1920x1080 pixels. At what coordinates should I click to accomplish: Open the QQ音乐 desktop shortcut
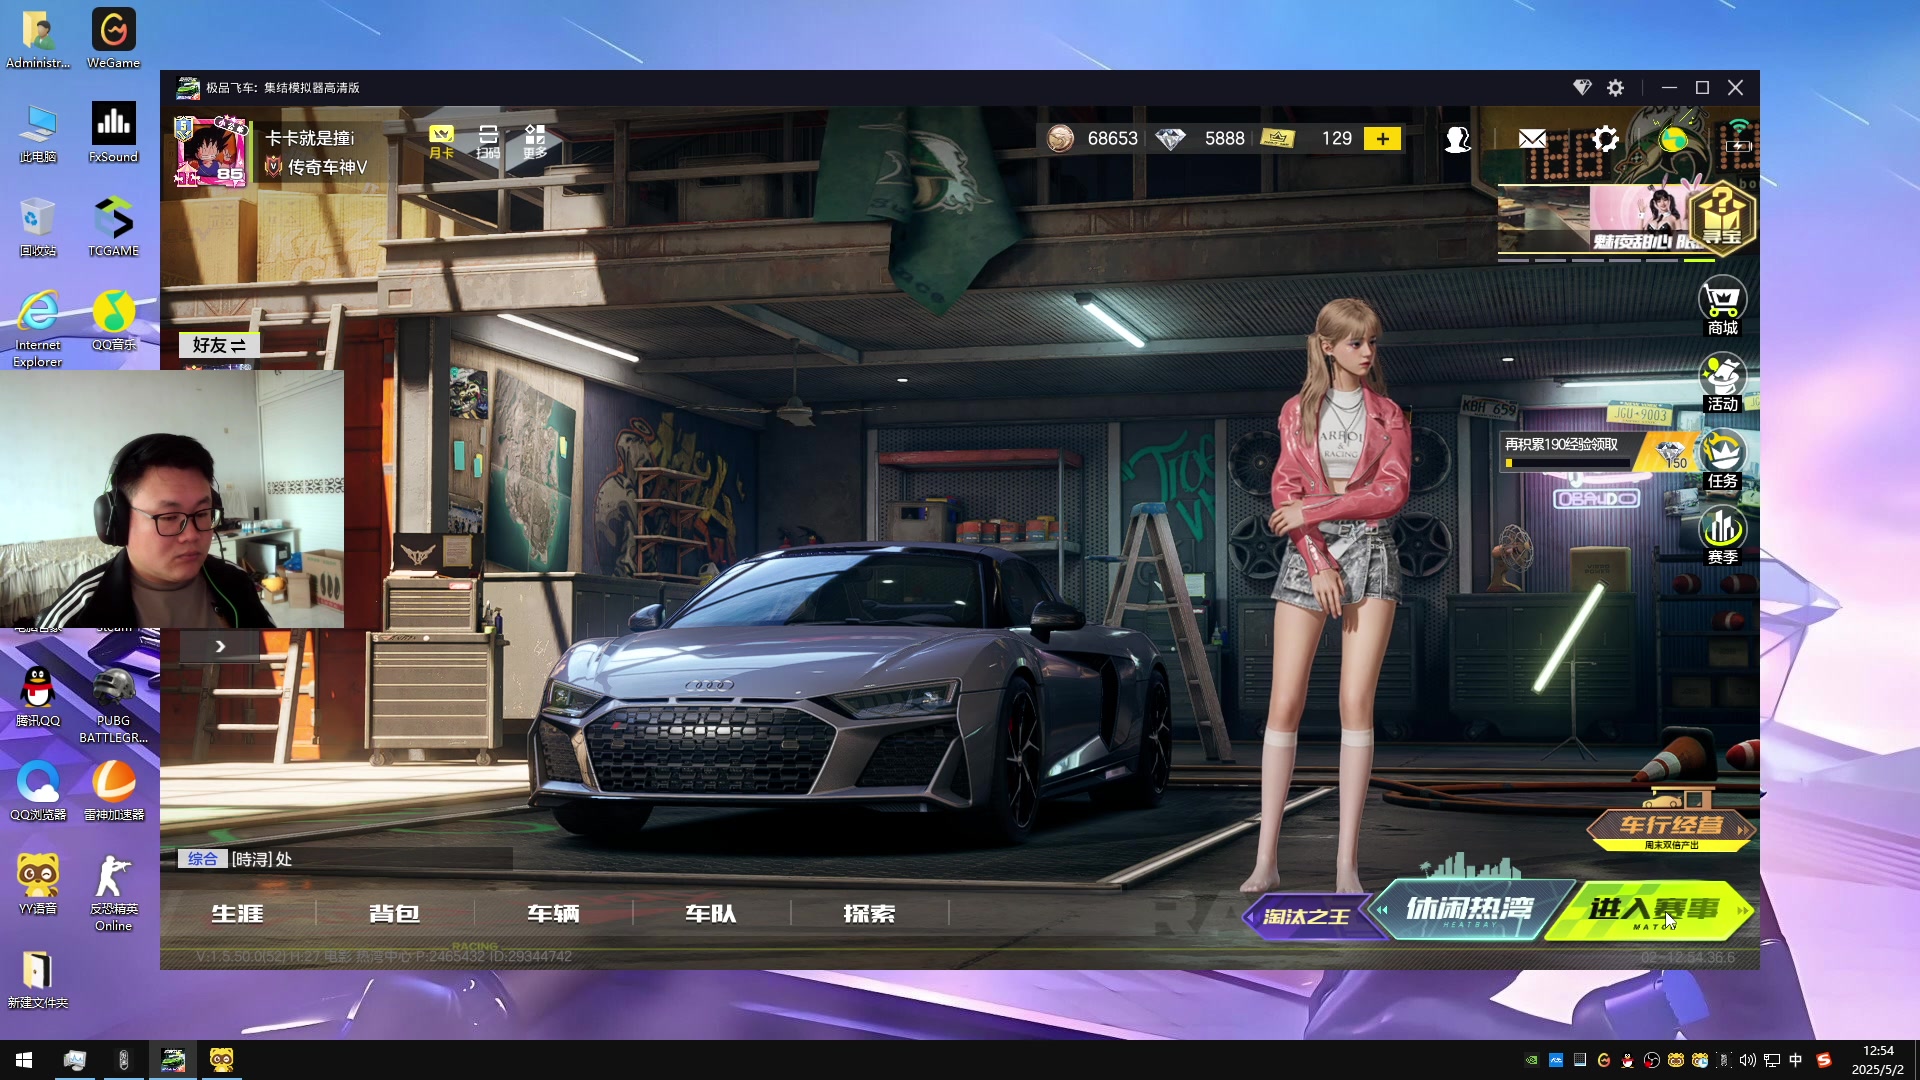click(x=113, y=320)
